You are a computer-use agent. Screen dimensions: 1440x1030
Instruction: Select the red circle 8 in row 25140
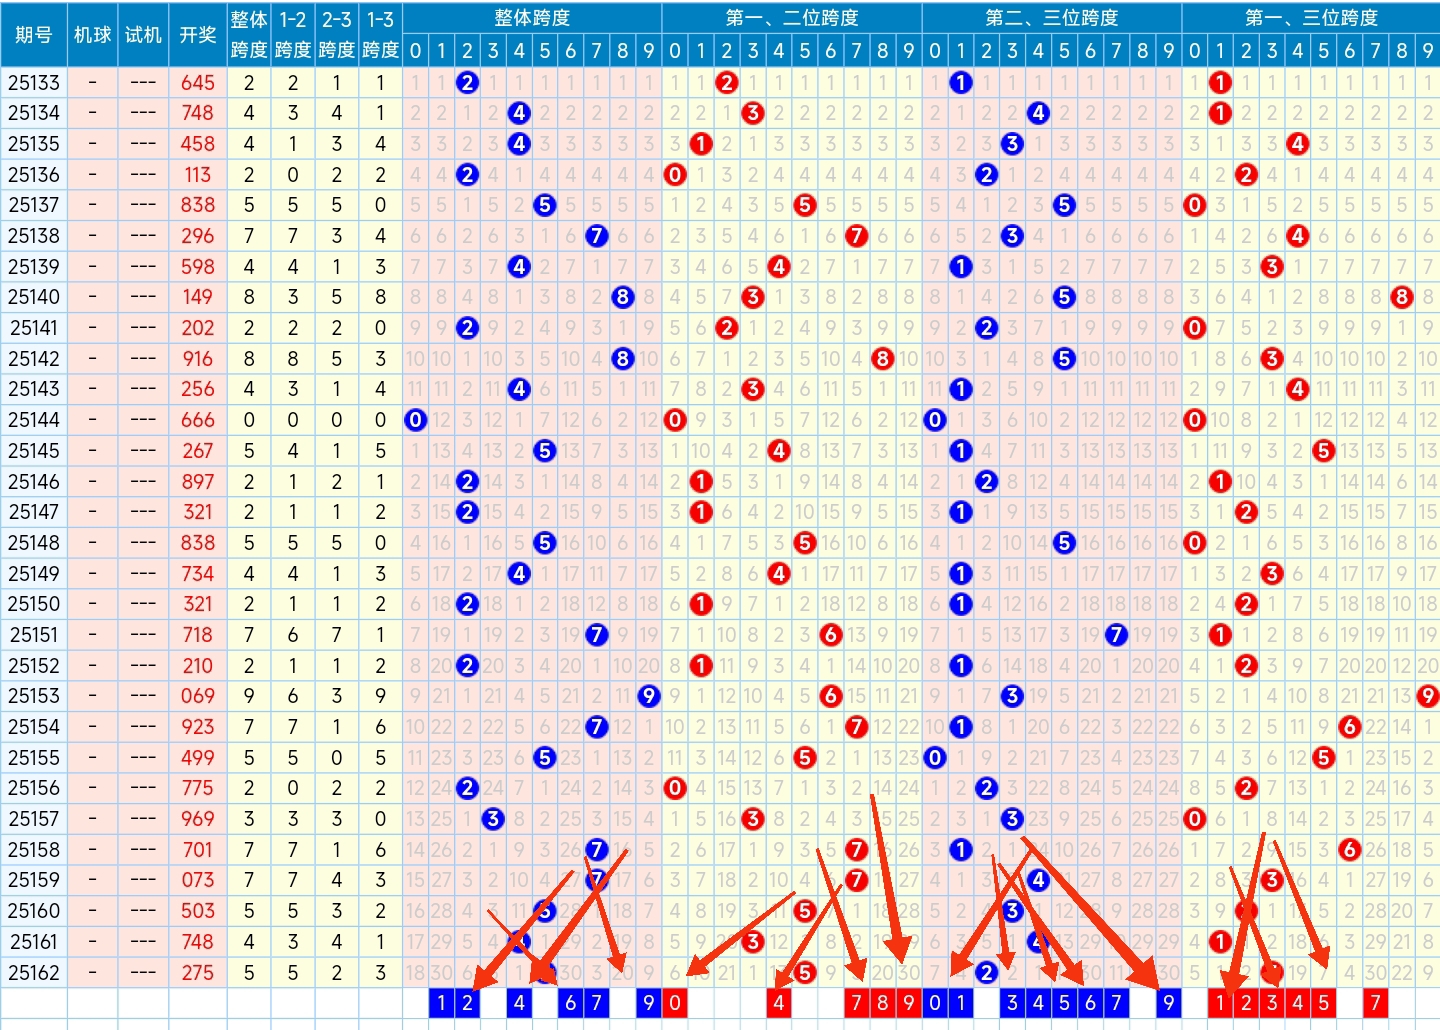(x=1402, y=297)
